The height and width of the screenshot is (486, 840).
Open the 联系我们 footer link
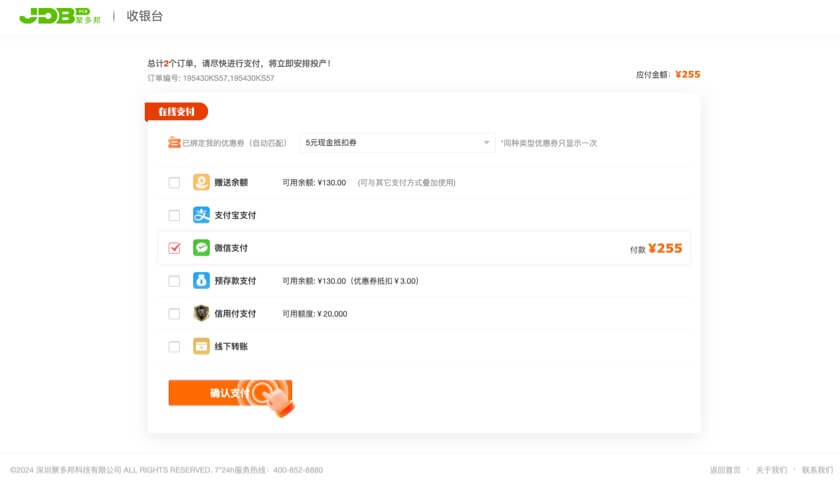817,470
